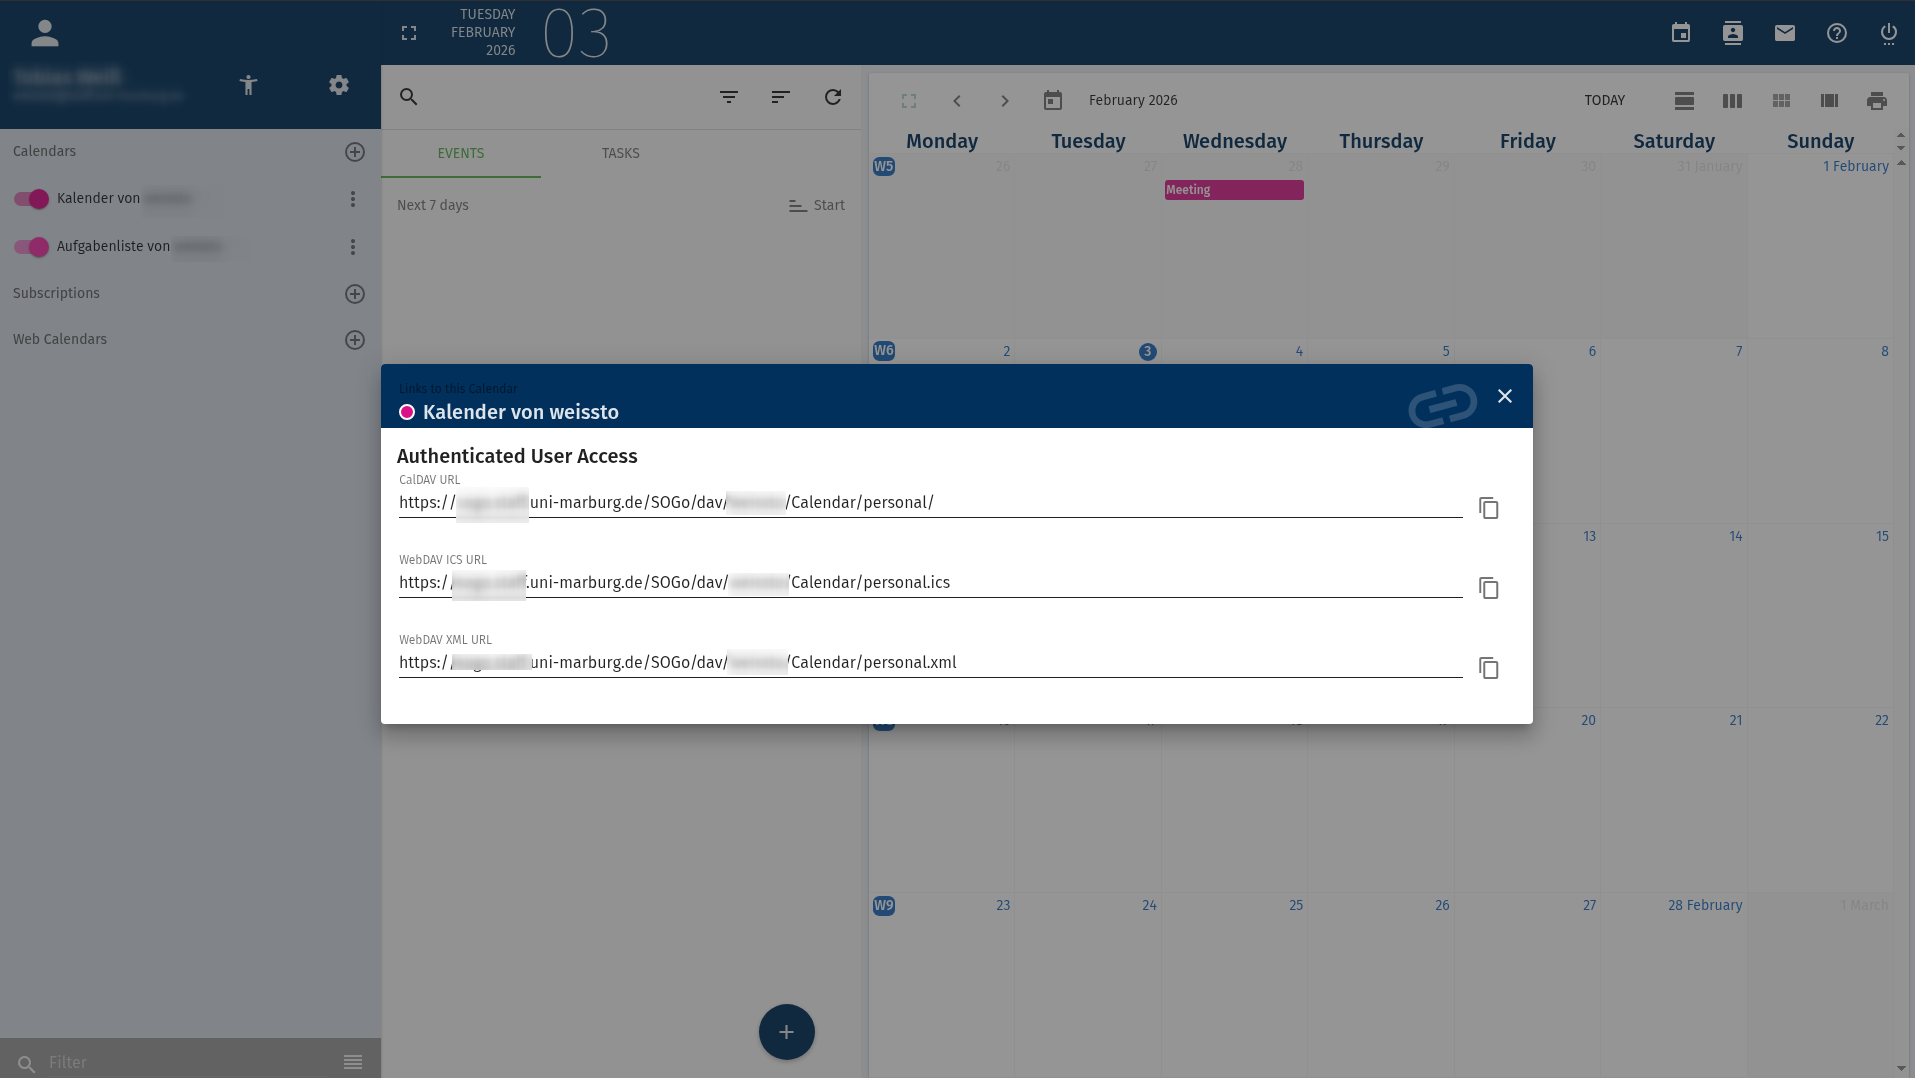Open options menu for Kalender von
1915x1078 pixels.
tap(352, 199)
